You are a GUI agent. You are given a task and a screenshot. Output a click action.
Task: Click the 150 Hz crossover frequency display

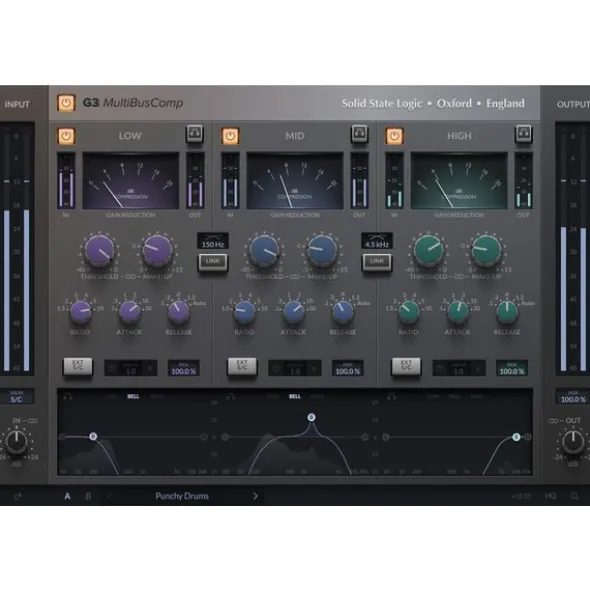pyautogui.click(x=213, y=241)
